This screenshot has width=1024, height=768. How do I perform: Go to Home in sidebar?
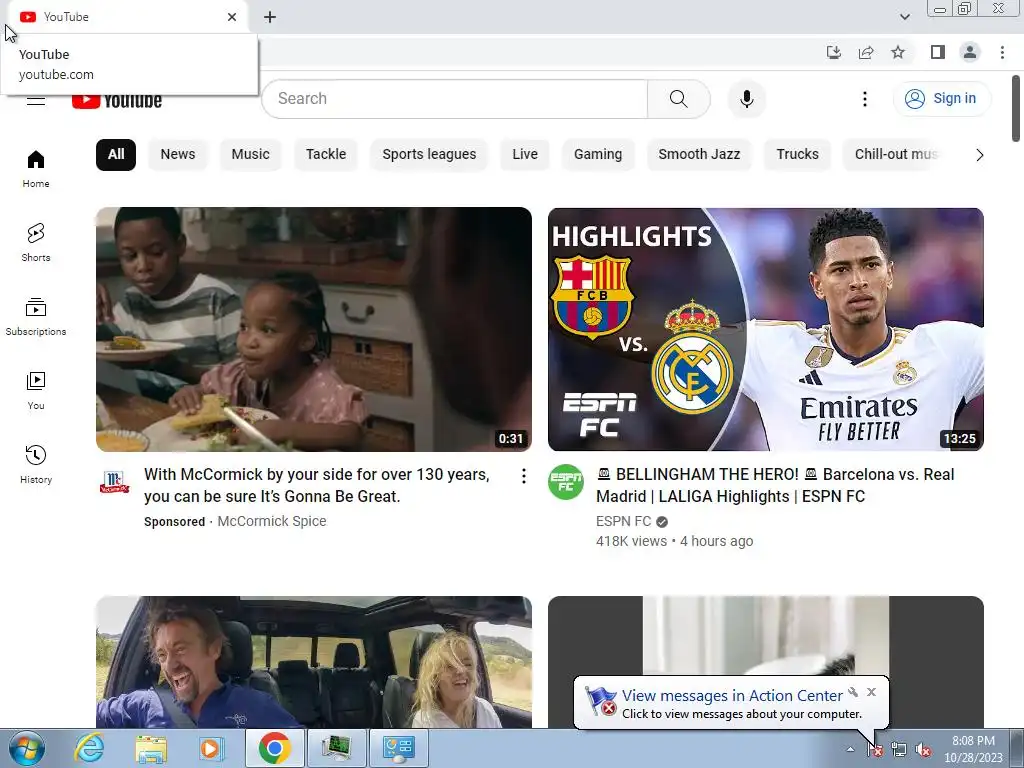pos(36,169)
